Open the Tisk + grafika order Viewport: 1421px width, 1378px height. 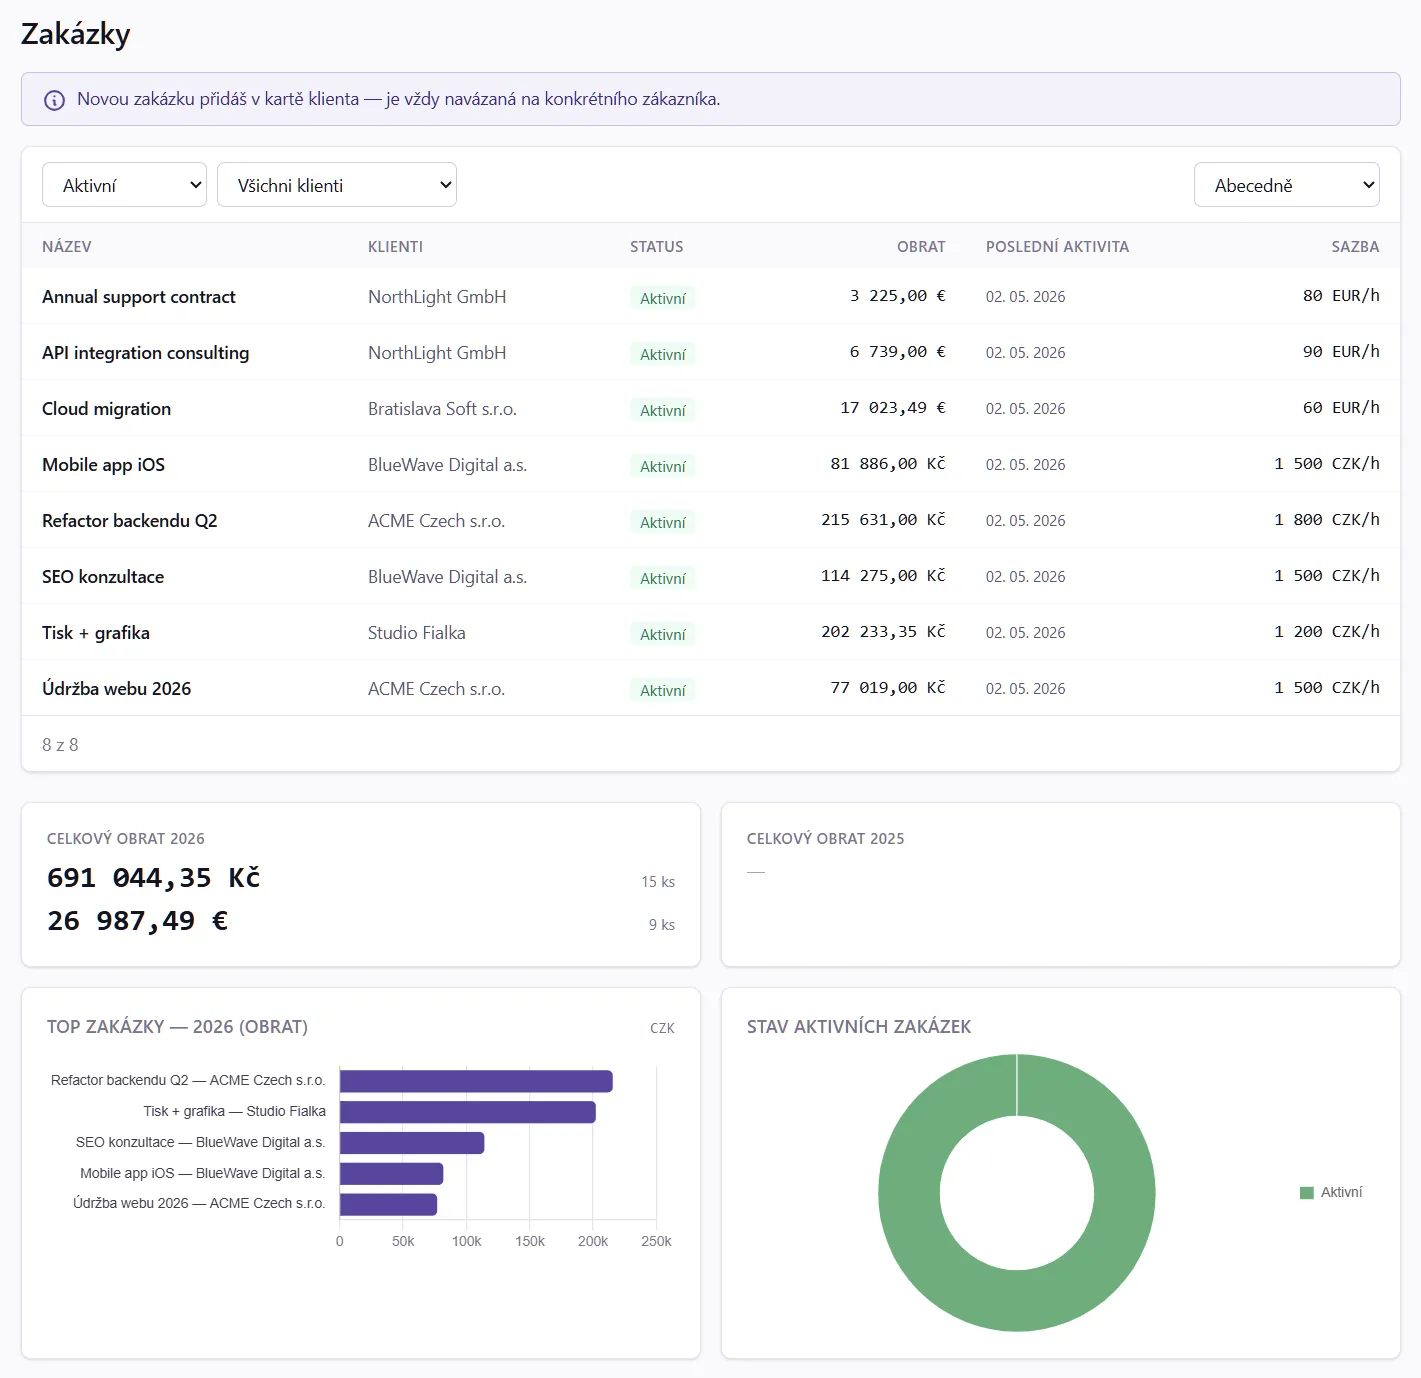(96, 633)
